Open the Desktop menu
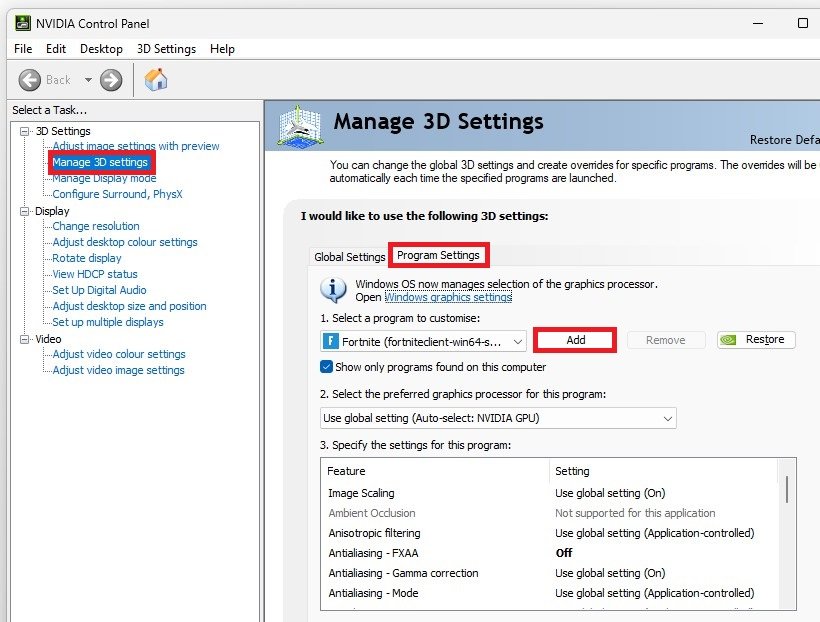The image size is (820, 622). click(x=101, y=49)
